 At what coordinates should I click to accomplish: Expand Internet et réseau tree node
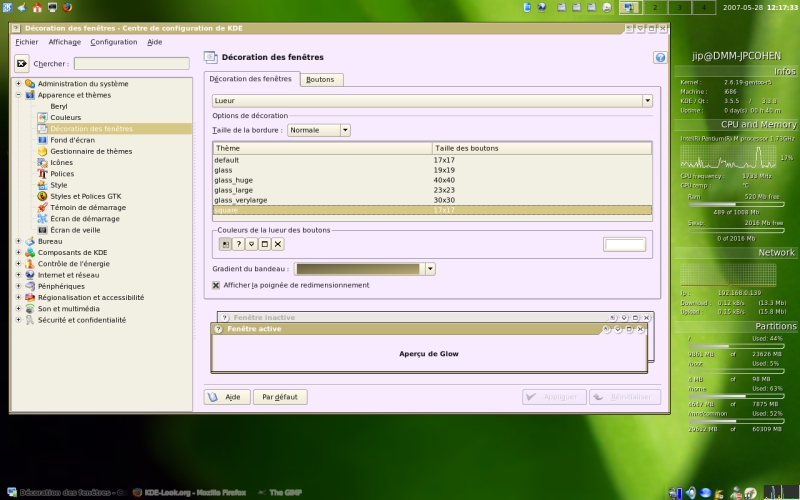pyautogui.click(x=18, y=274)
